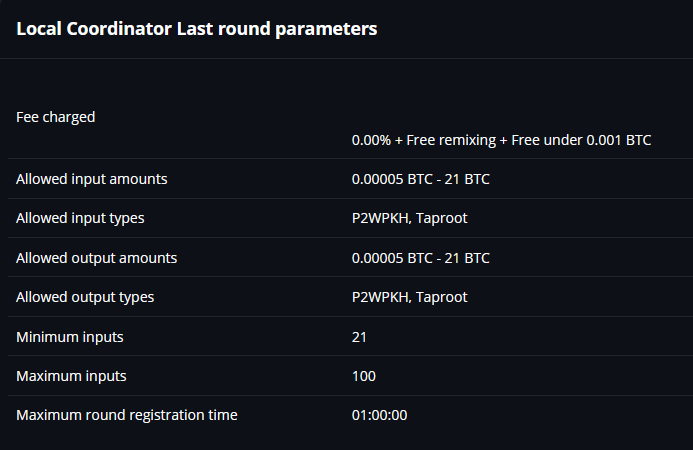Select the 'Fee charged' row label
The width and height of the screenshot is (693, 450).
coord(56,117)
